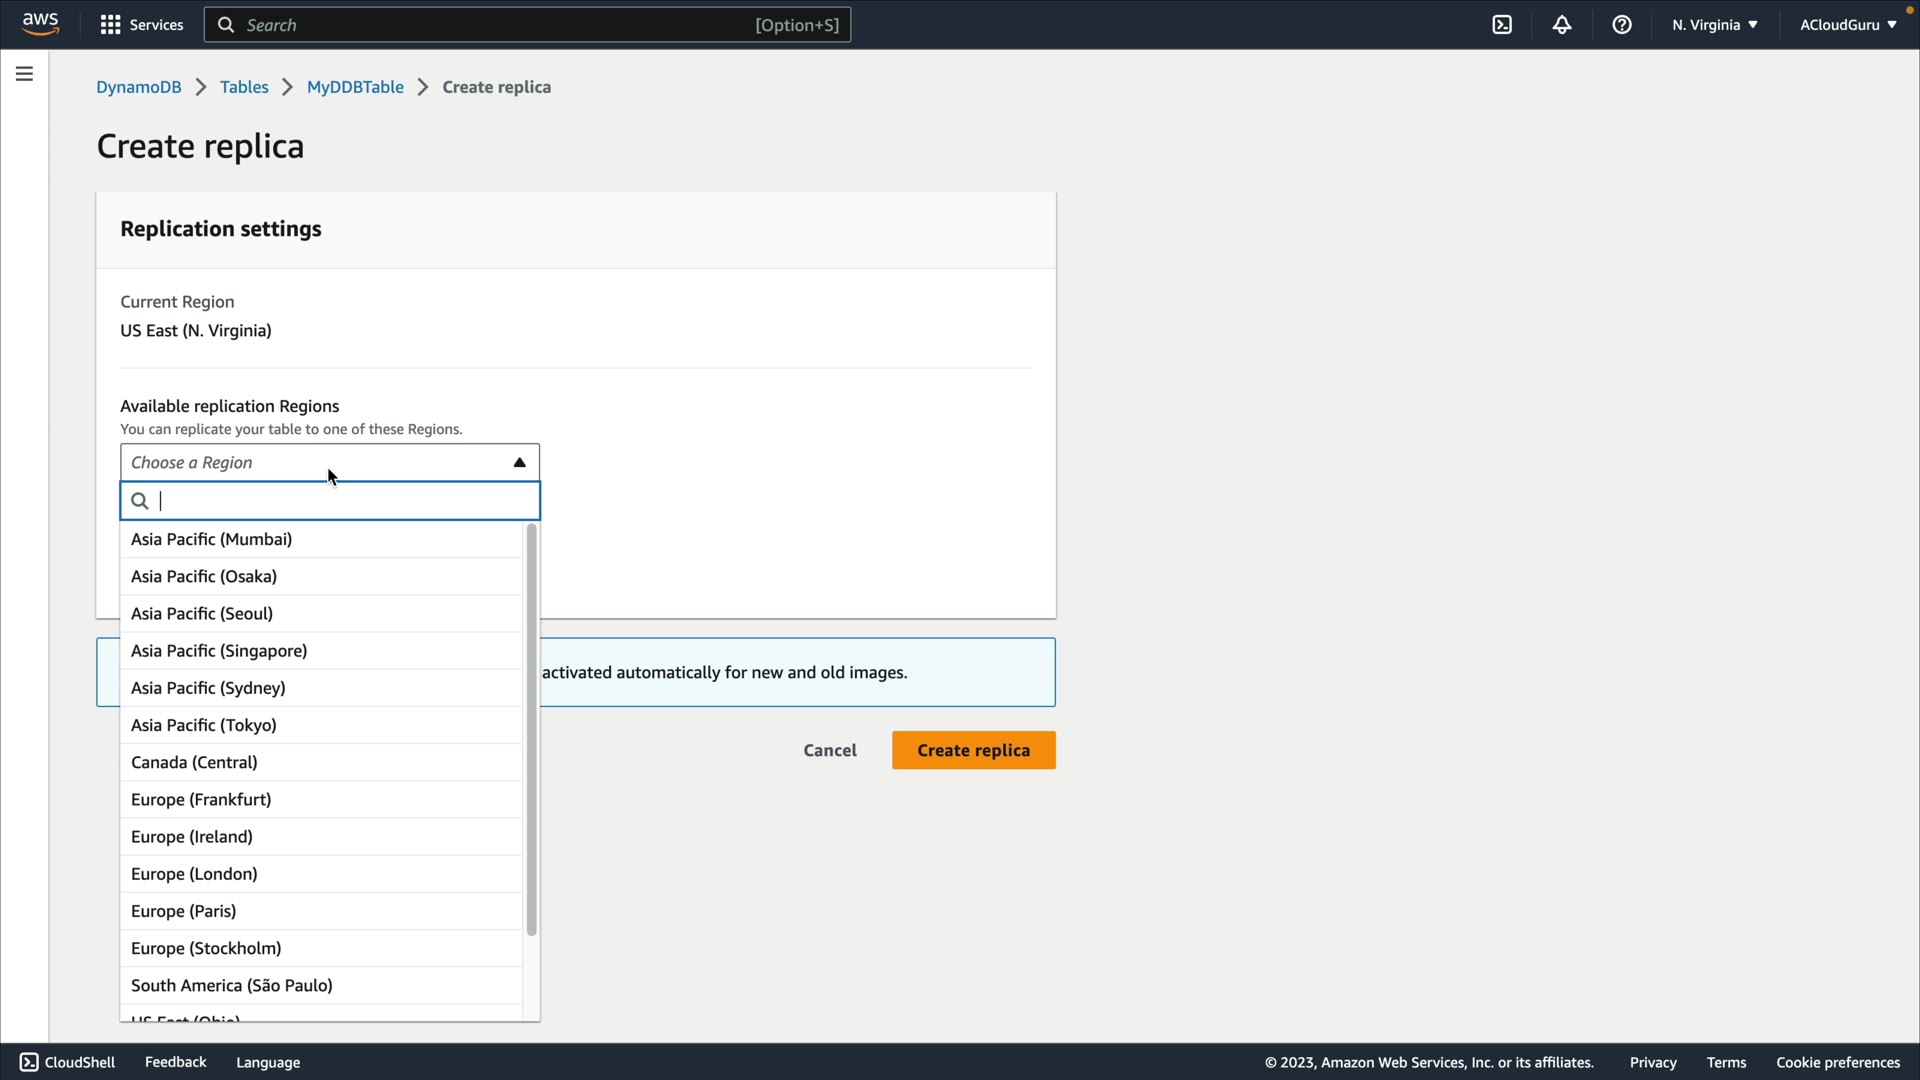Choose South America (São Paulo) option
This screenshot has height=1080, width=1920.
tap(232, 985)
